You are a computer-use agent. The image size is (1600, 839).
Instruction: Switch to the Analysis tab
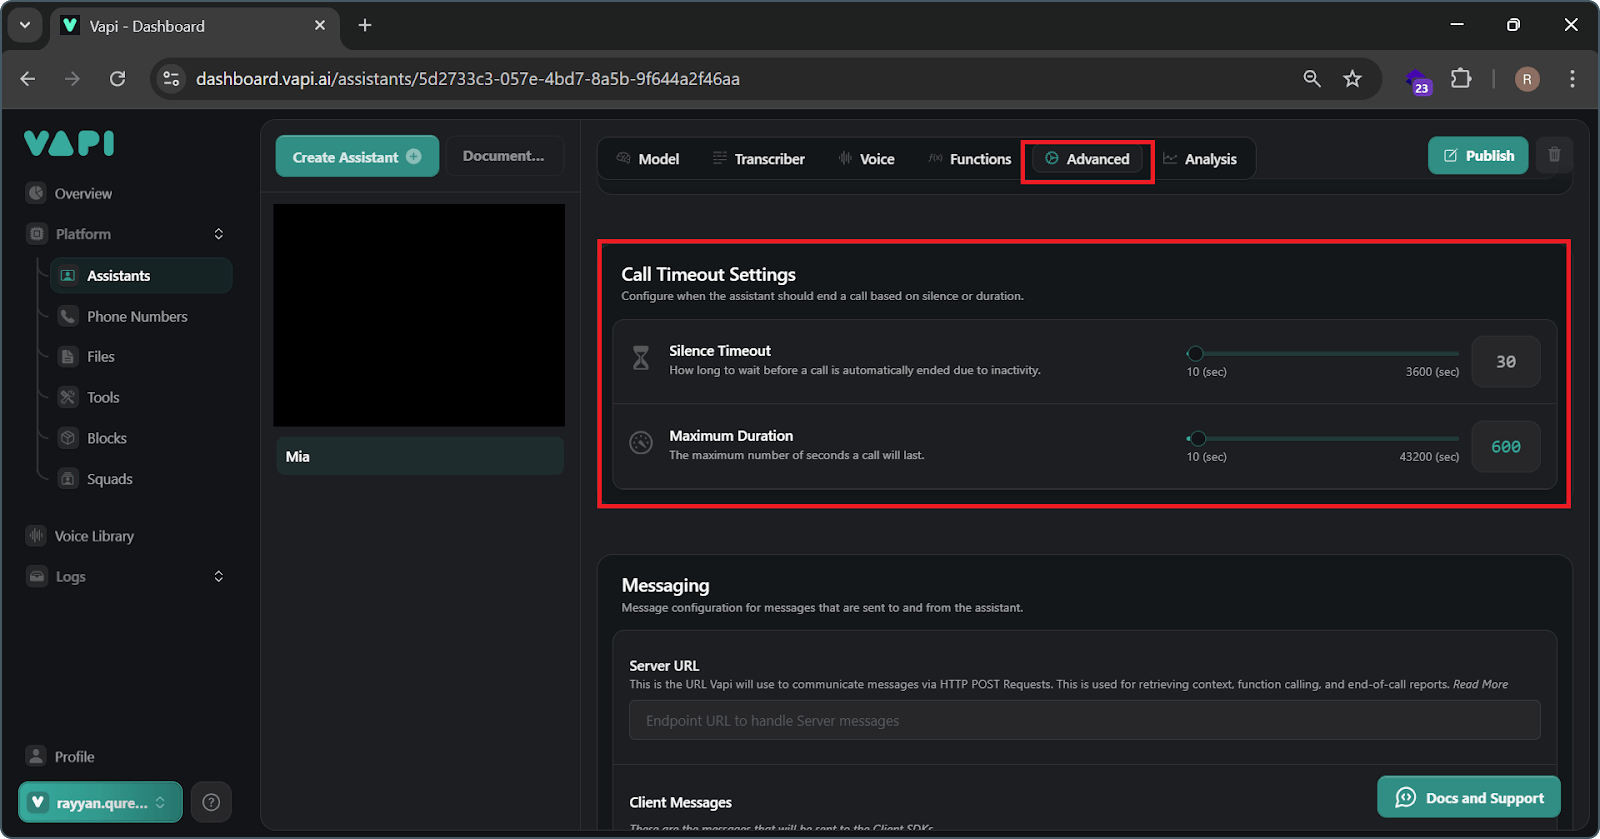[1200, 159]
